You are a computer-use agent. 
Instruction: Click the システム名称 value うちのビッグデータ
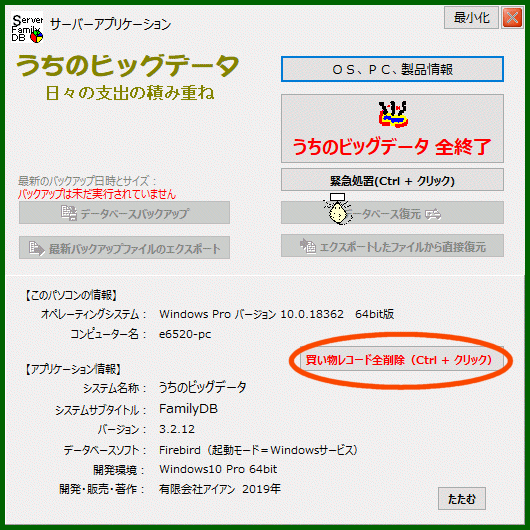click(x=203, y=387)
